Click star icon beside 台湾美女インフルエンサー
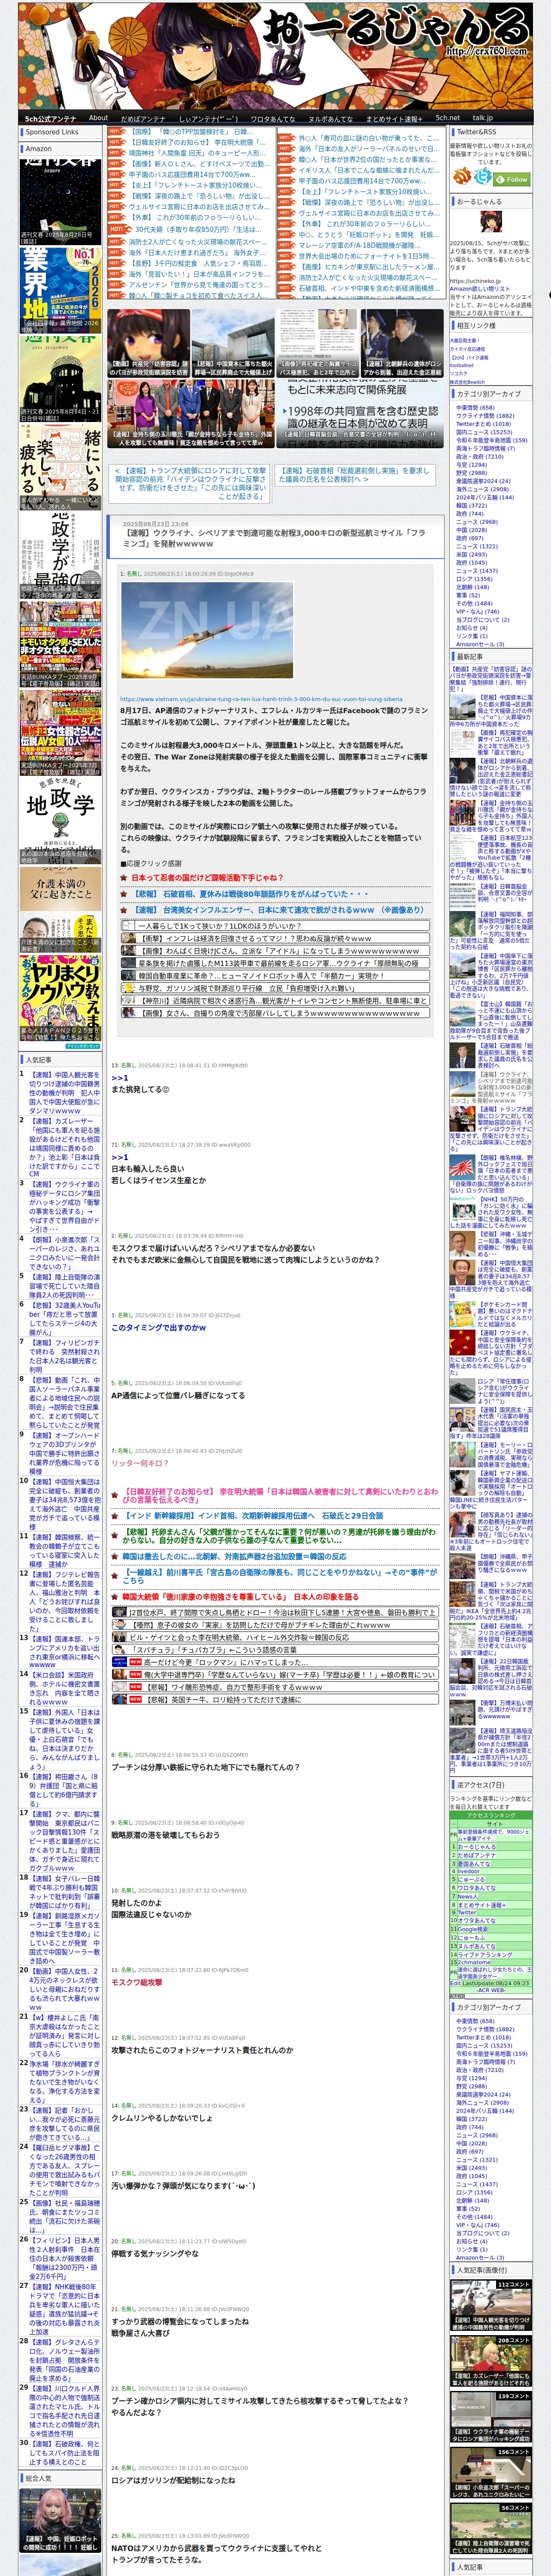 pos(124,910)
